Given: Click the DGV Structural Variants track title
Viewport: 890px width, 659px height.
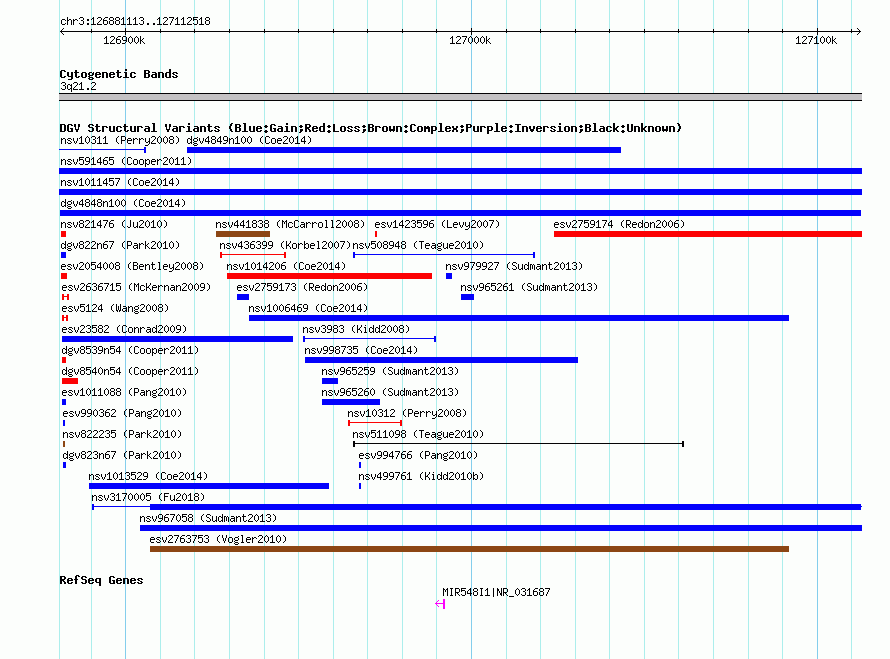Looking at the screenshot, I should click(x=370, y=128).
